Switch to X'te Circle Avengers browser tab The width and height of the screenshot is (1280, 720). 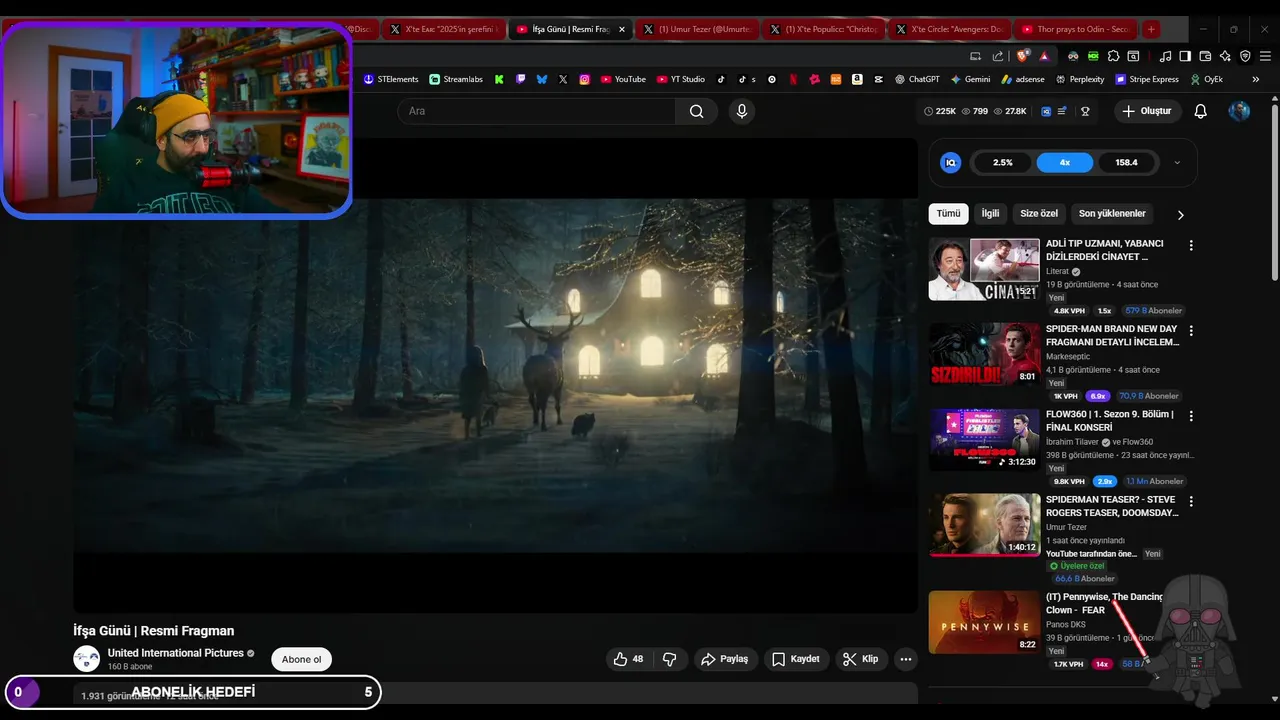point(950,29)
